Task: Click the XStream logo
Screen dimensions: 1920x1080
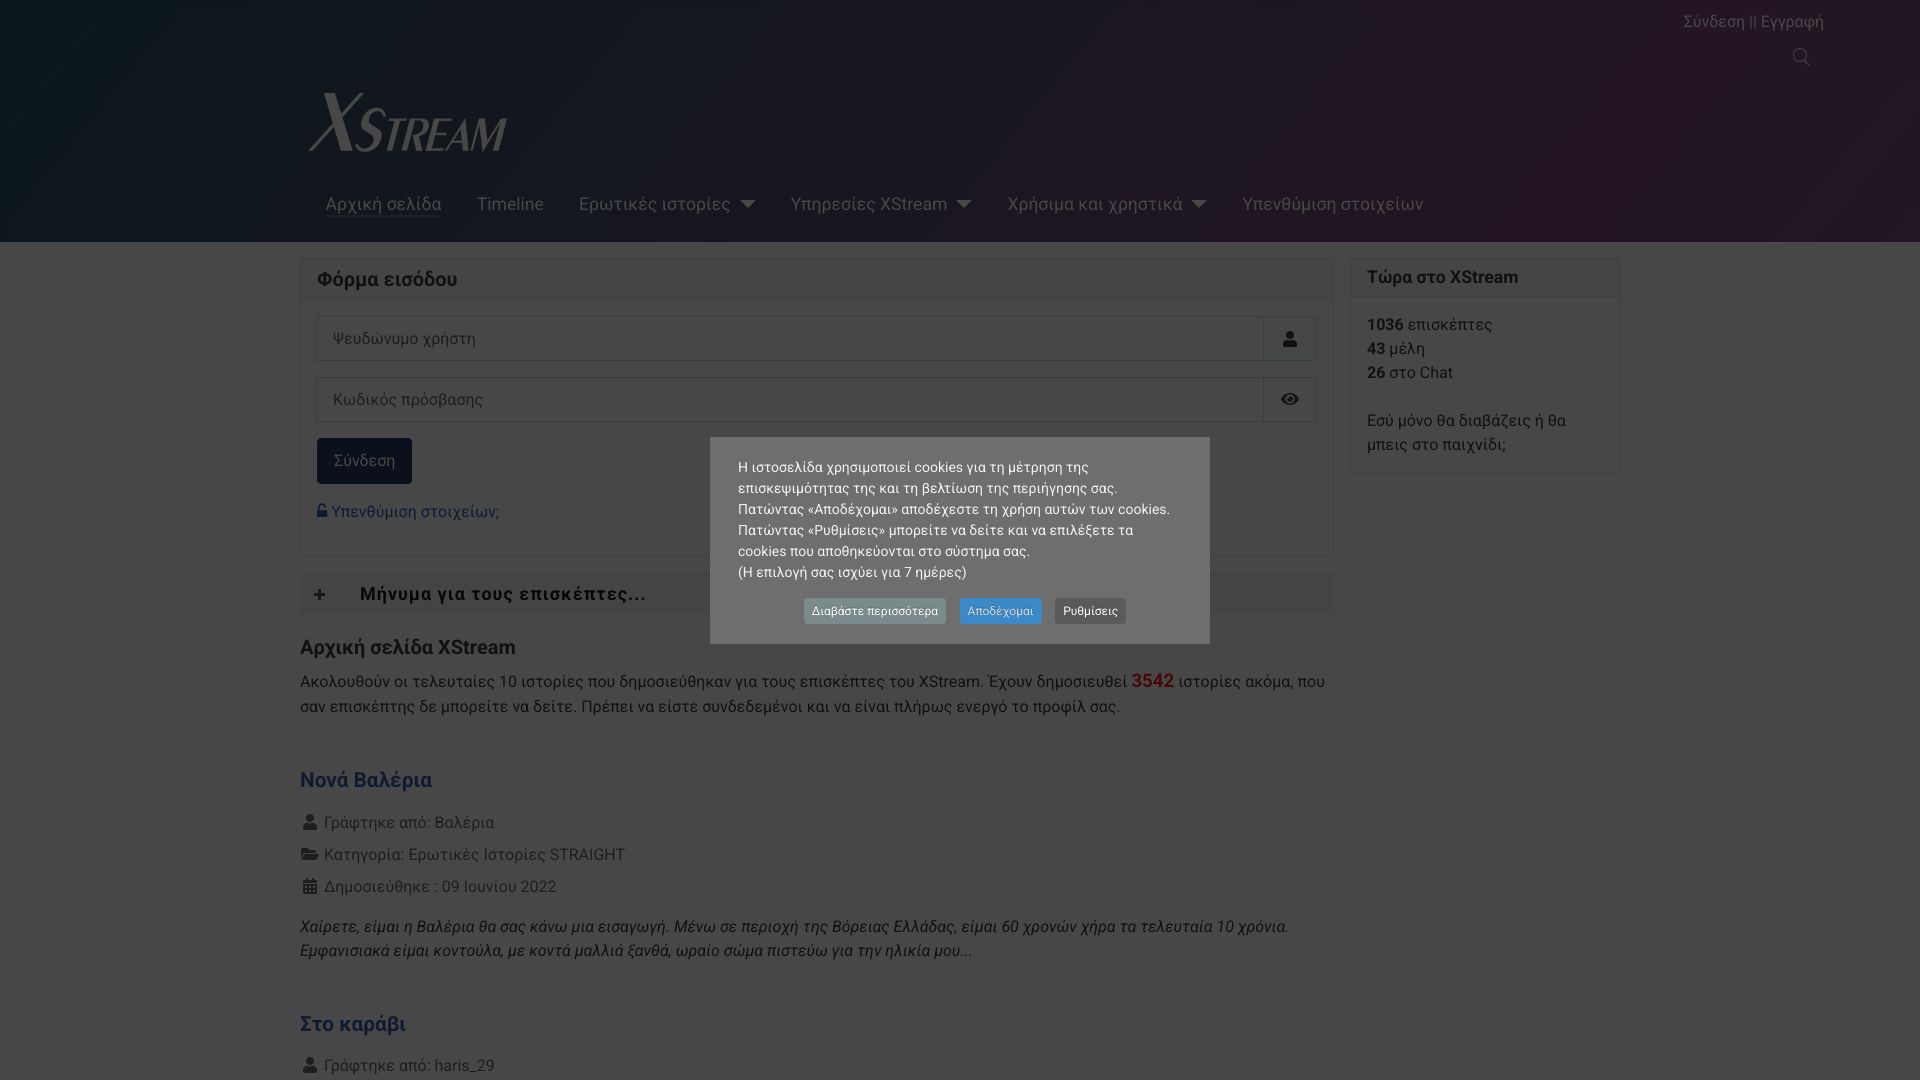Action: tap(408, 123)
